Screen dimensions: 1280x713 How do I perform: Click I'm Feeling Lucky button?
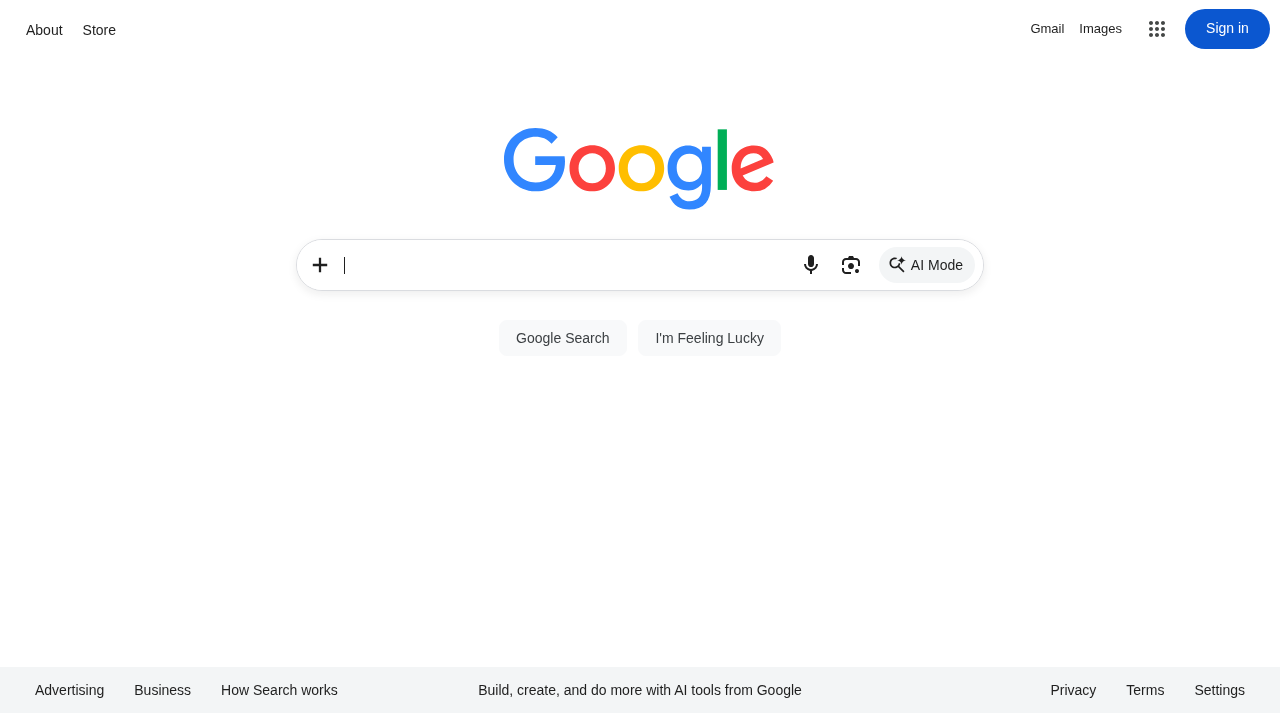click(x=710, y=338)
